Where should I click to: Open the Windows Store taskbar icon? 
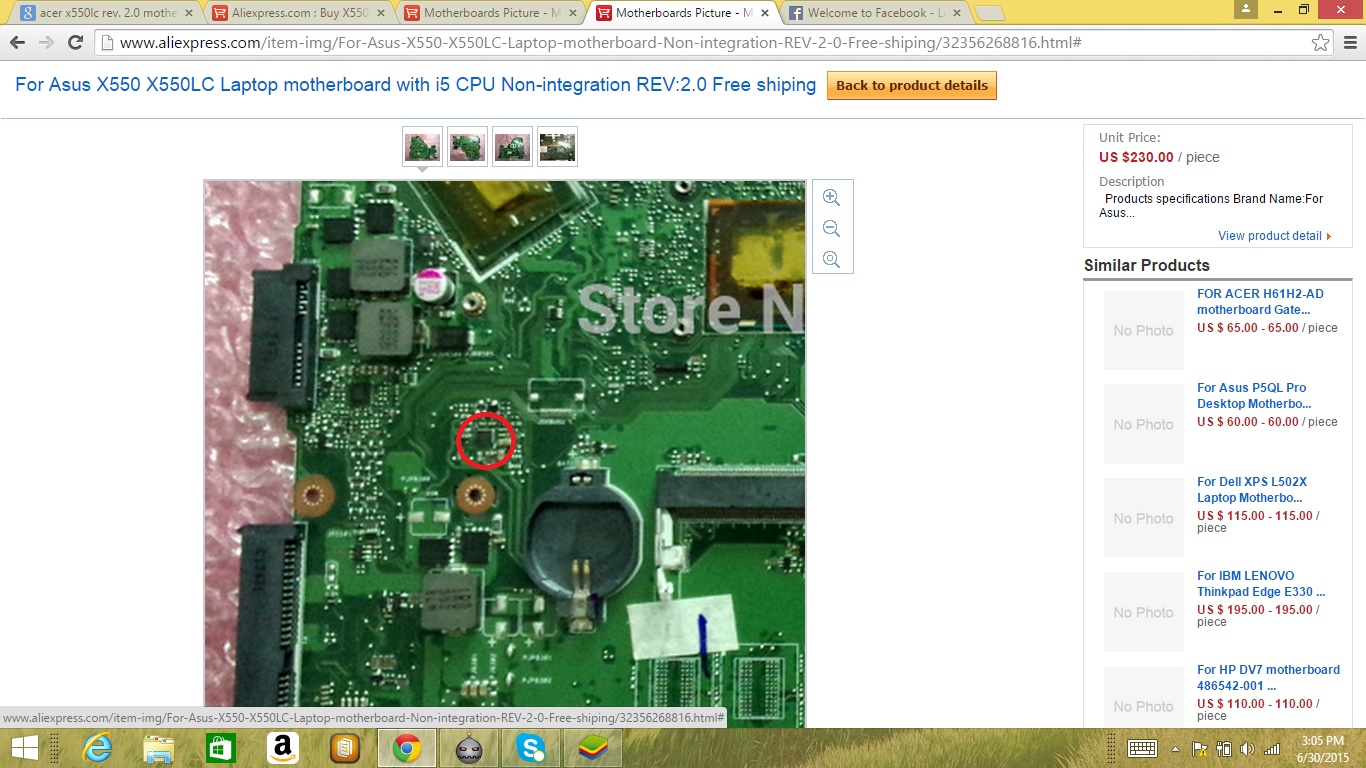[x=221, y=748]
